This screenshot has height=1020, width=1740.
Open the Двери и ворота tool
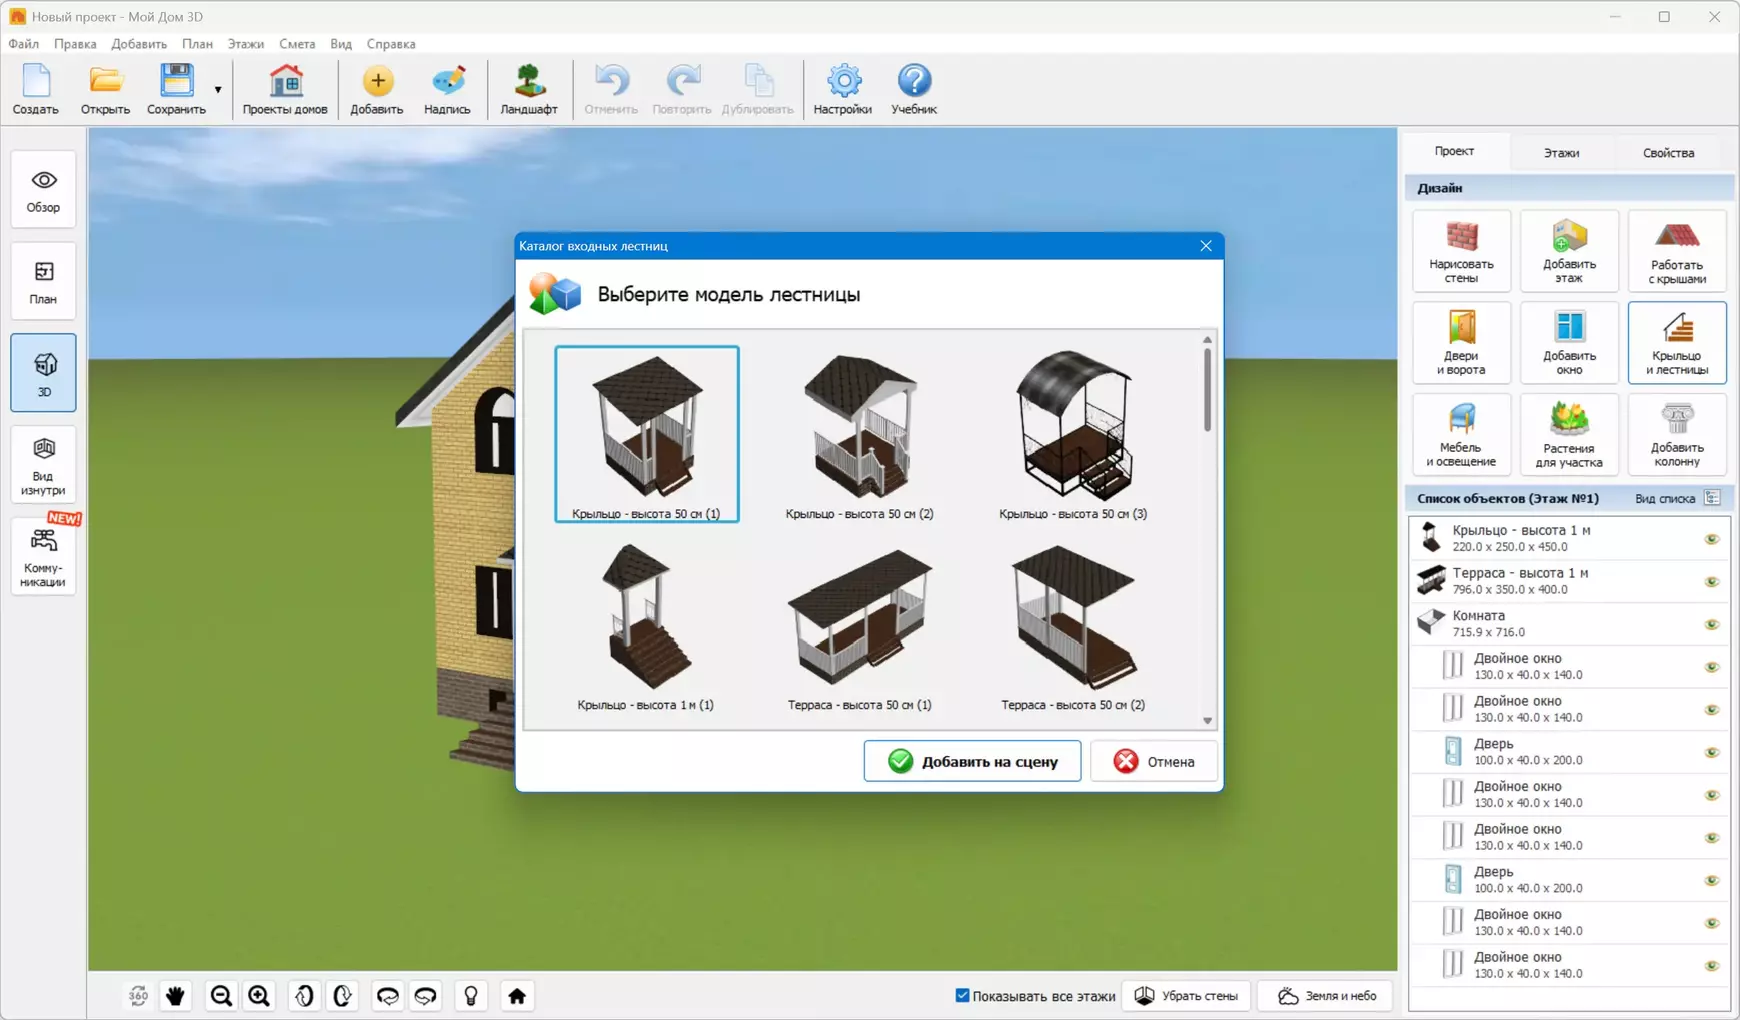pyautogui.click(x=1461, y=343)
